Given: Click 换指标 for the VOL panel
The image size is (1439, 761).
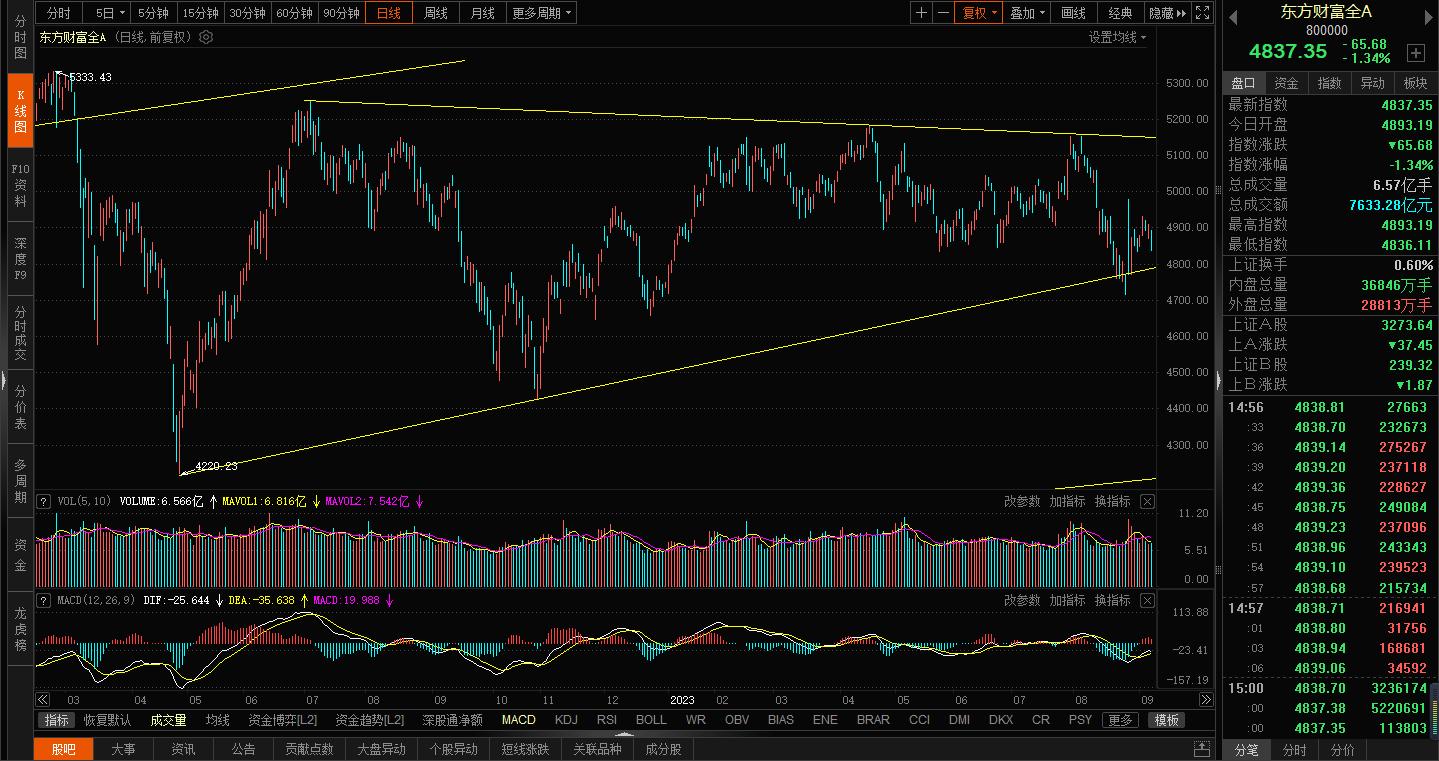Looking at the screenshot, I should [x=1112, y=501].
